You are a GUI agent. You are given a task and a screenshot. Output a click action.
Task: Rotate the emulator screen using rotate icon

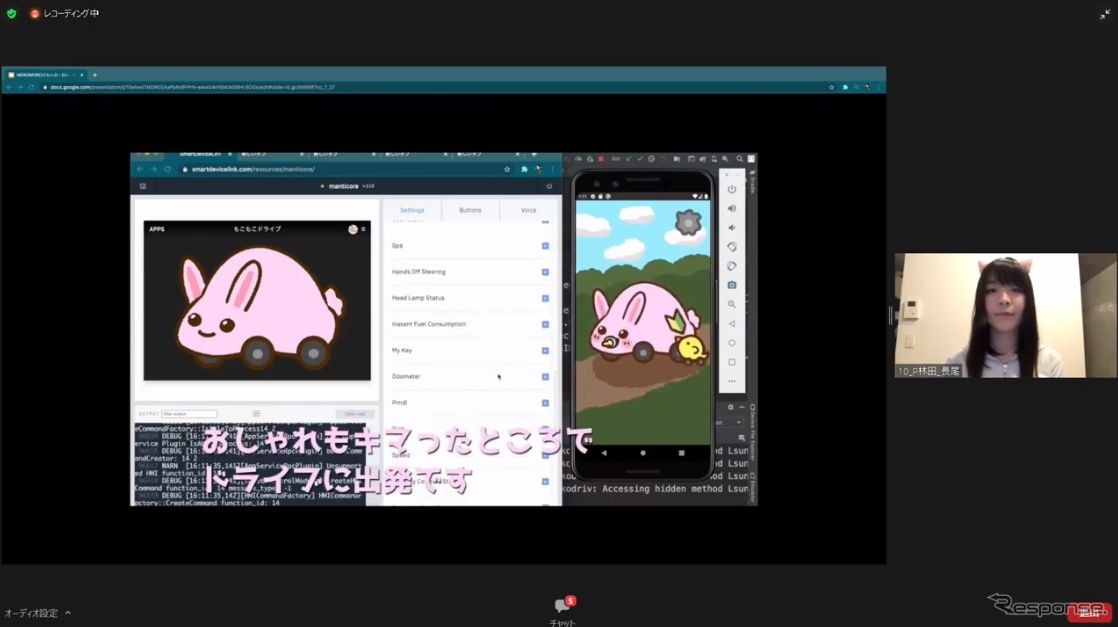click(x=731, y=245)
